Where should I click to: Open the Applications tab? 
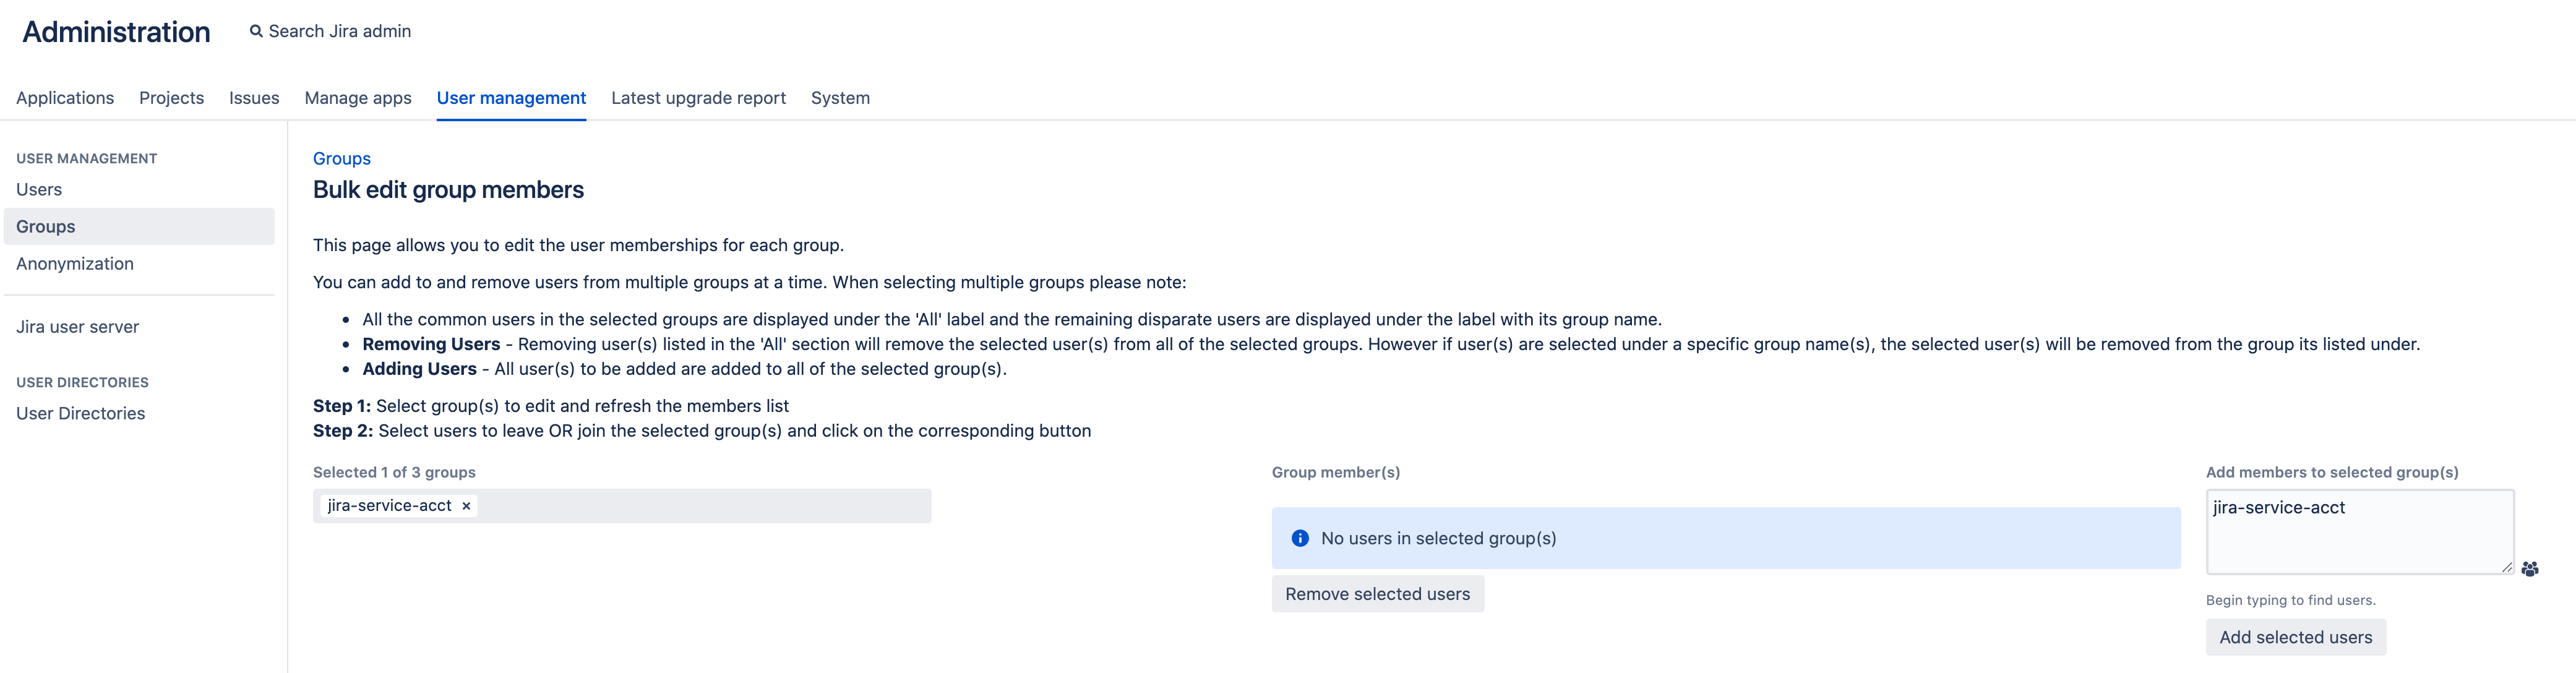coord(65,98)
